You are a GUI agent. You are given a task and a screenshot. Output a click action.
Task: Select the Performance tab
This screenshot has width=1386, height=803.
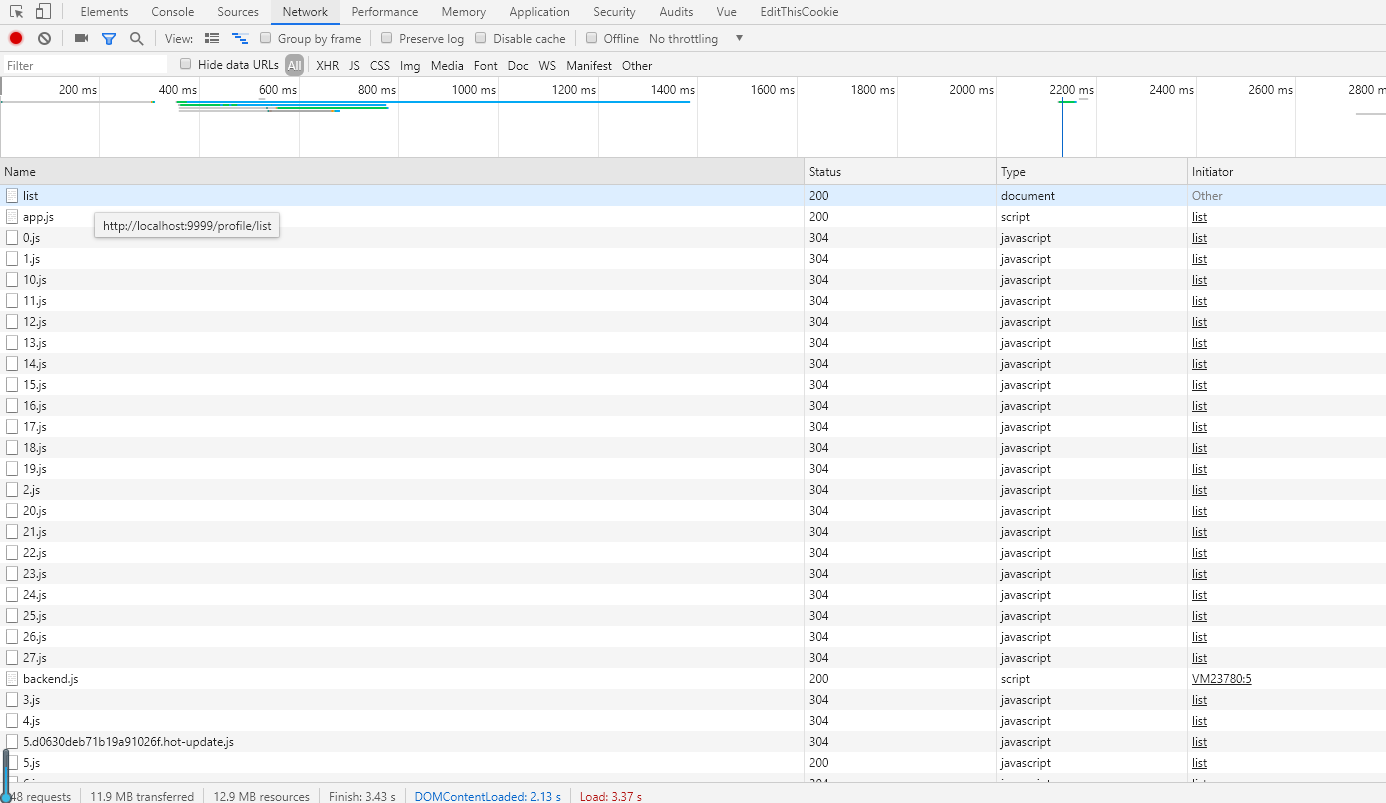click(x=385, y=12)
